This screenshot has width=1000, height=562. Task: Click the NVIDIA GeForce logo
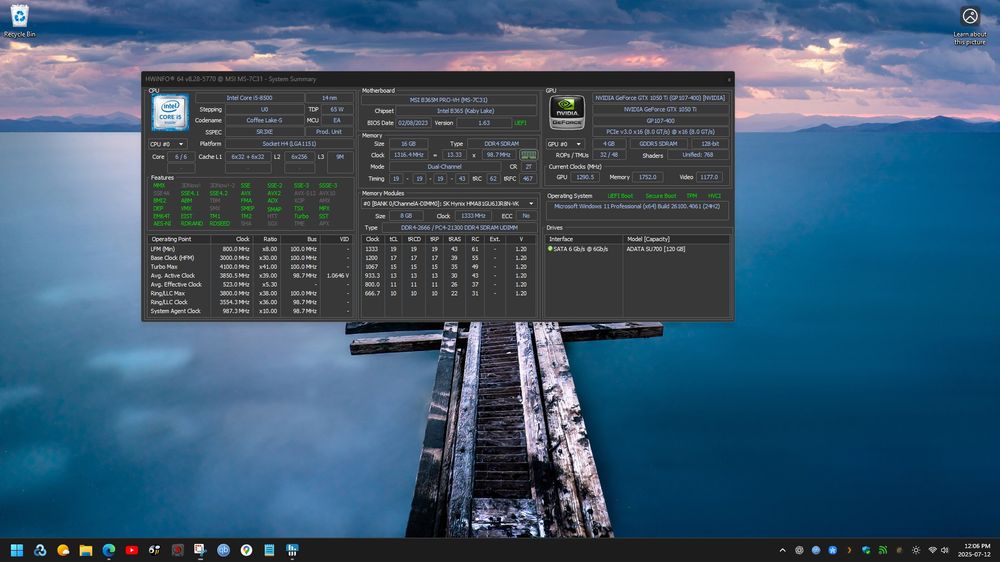(566, 112)
